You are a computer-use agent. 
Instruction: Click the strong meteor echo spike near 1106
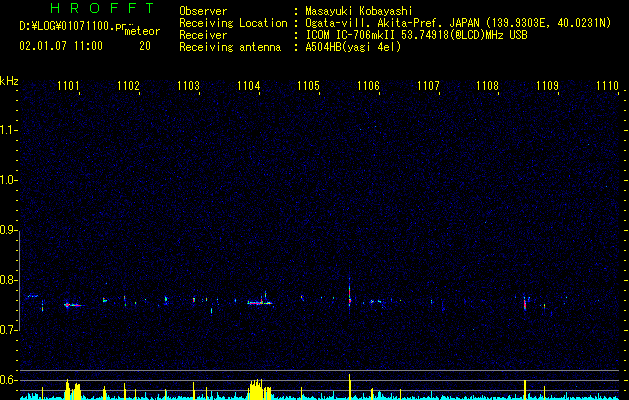[349, 290]
